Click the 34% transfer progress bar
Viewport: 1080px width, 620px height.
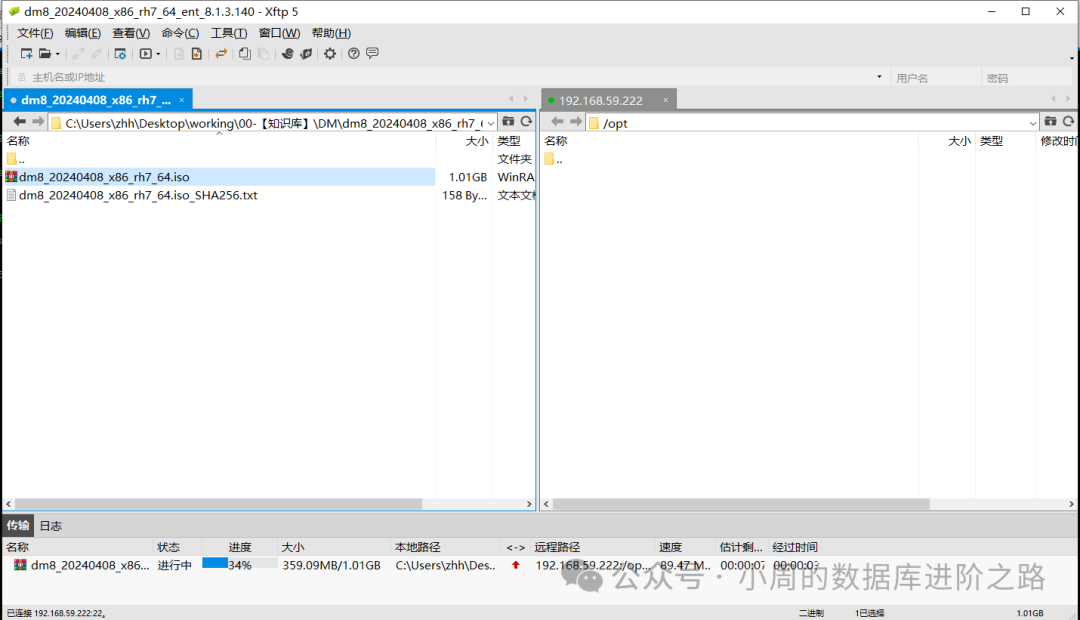click(240, 564)
